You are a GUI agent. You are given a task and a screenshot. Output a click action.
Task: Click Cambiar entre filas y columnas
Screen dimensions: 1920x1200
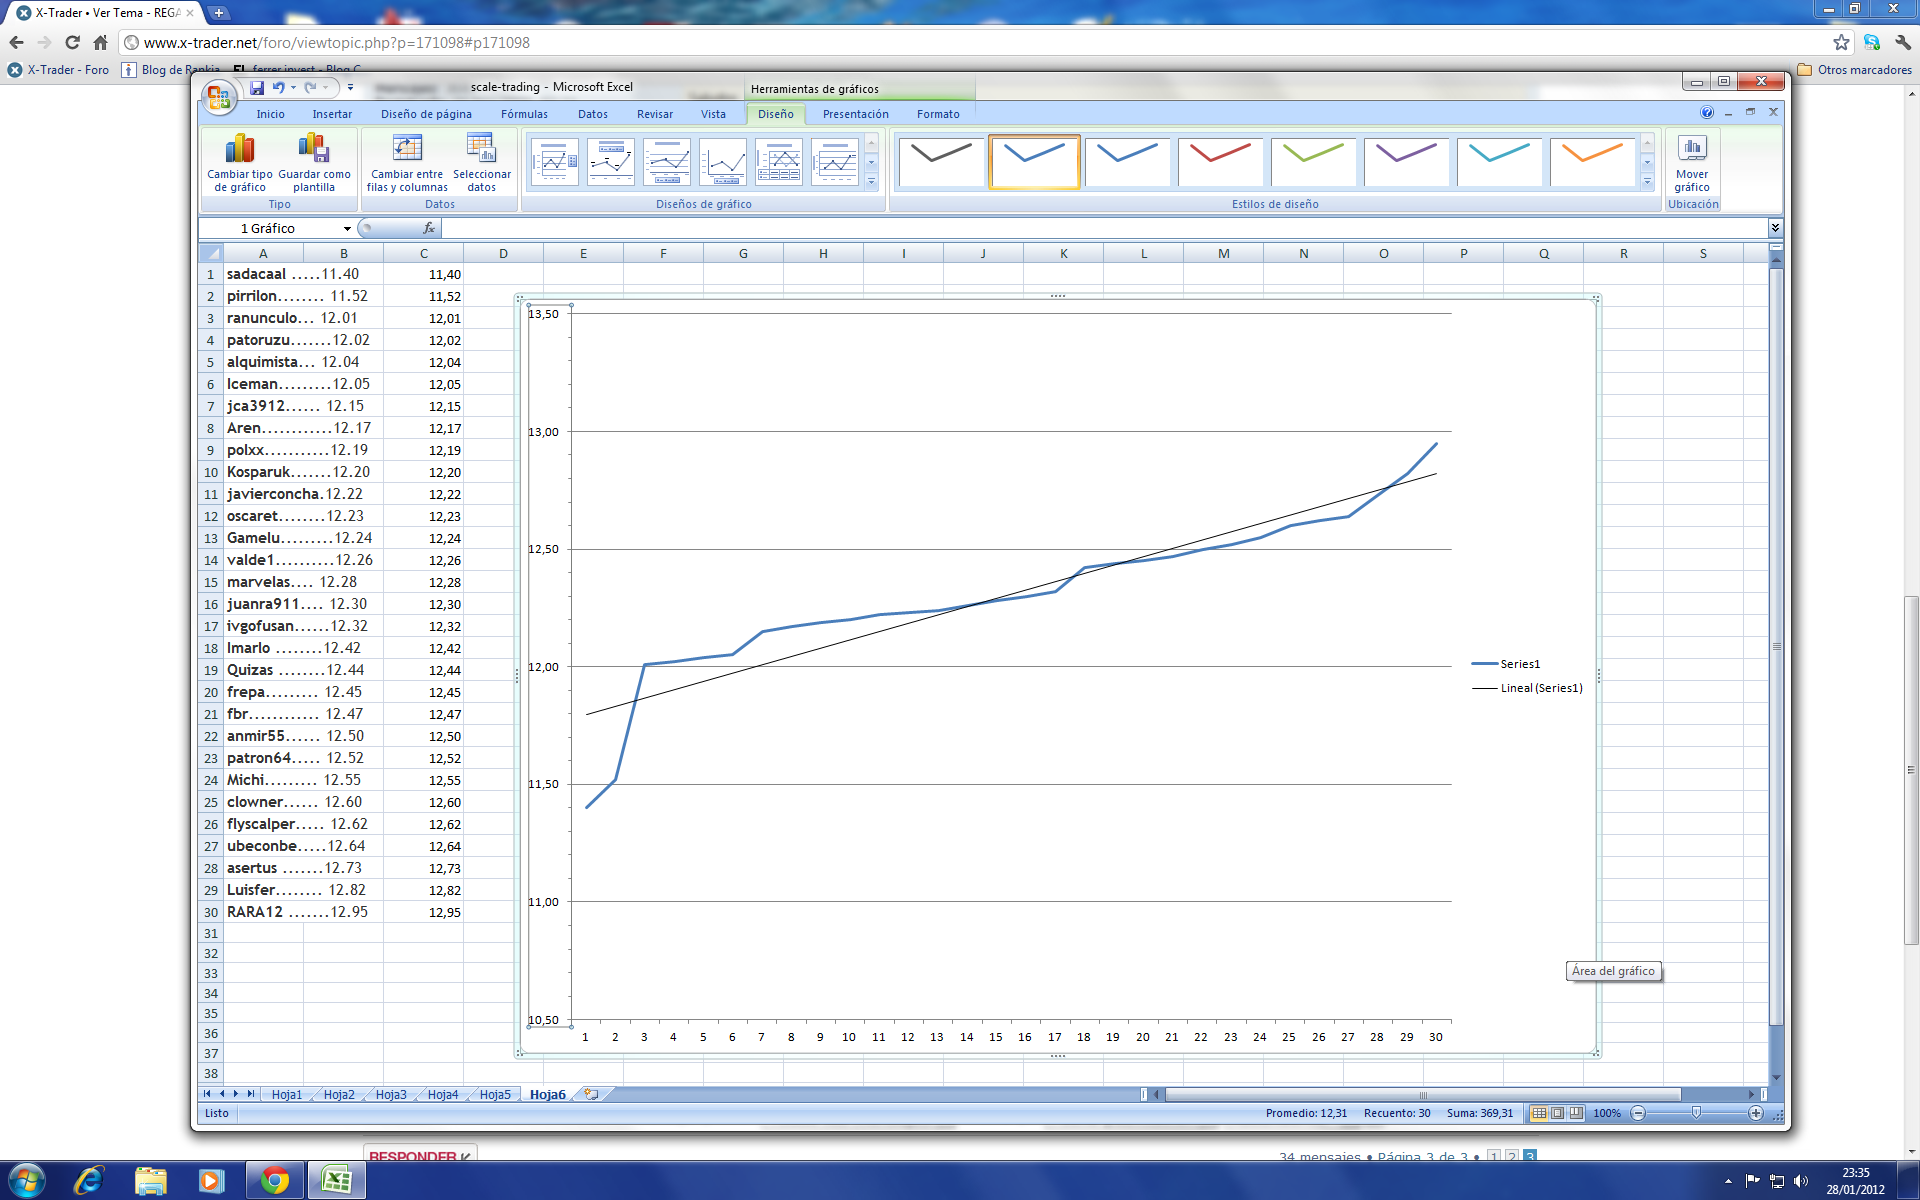tap(407, 150)
